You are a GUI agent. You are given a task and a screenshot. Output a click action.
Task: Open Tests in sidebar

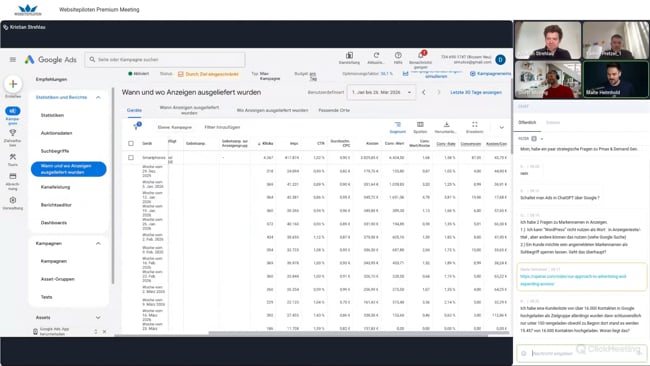(x=46, y=297)
